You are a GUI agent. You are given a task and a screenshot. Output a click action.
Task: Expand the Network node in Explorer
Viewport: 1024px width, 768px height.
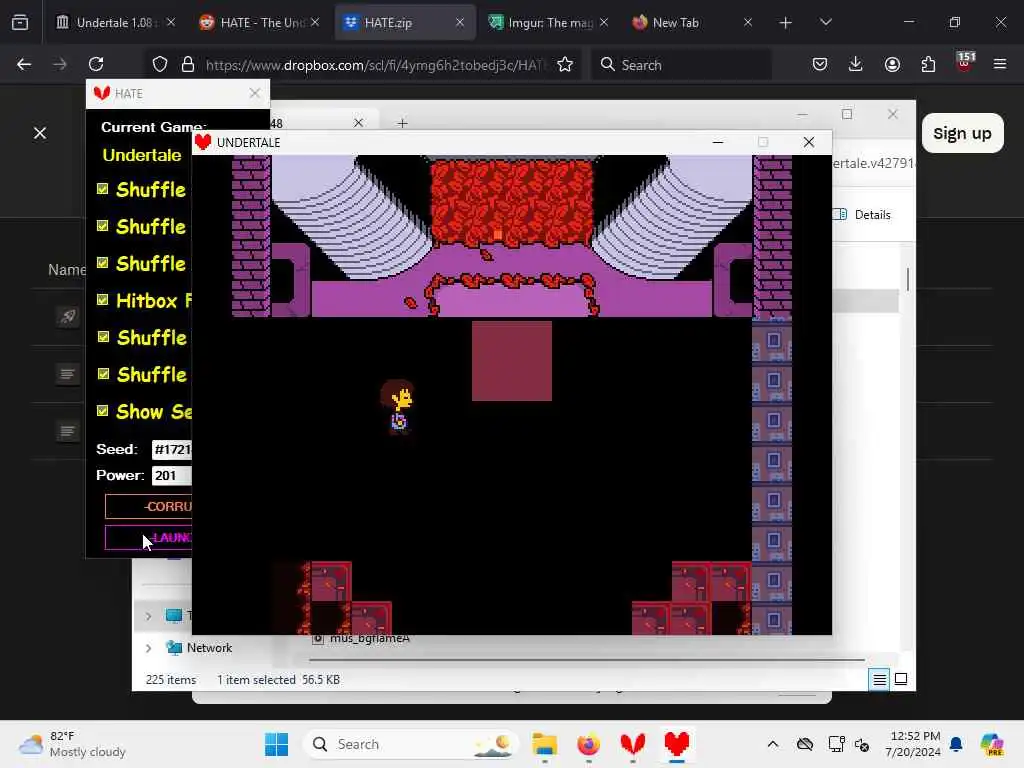coord(148,648)
